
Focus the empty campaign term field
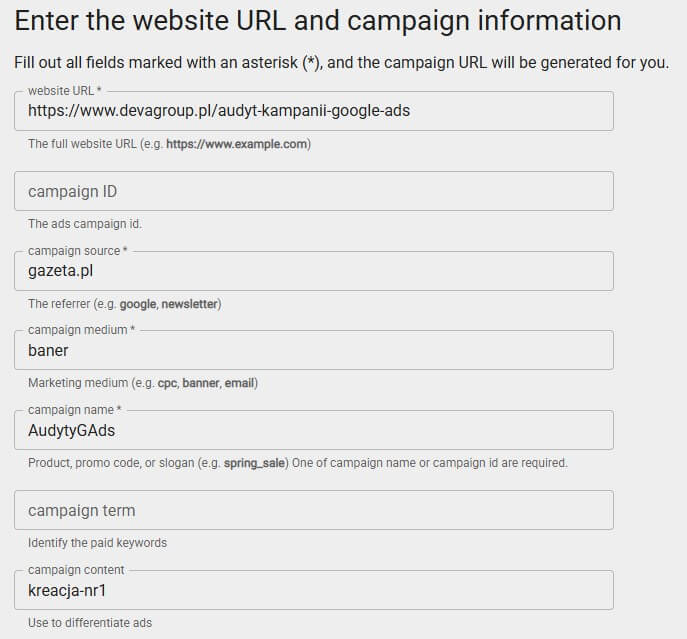pos(314,510)
